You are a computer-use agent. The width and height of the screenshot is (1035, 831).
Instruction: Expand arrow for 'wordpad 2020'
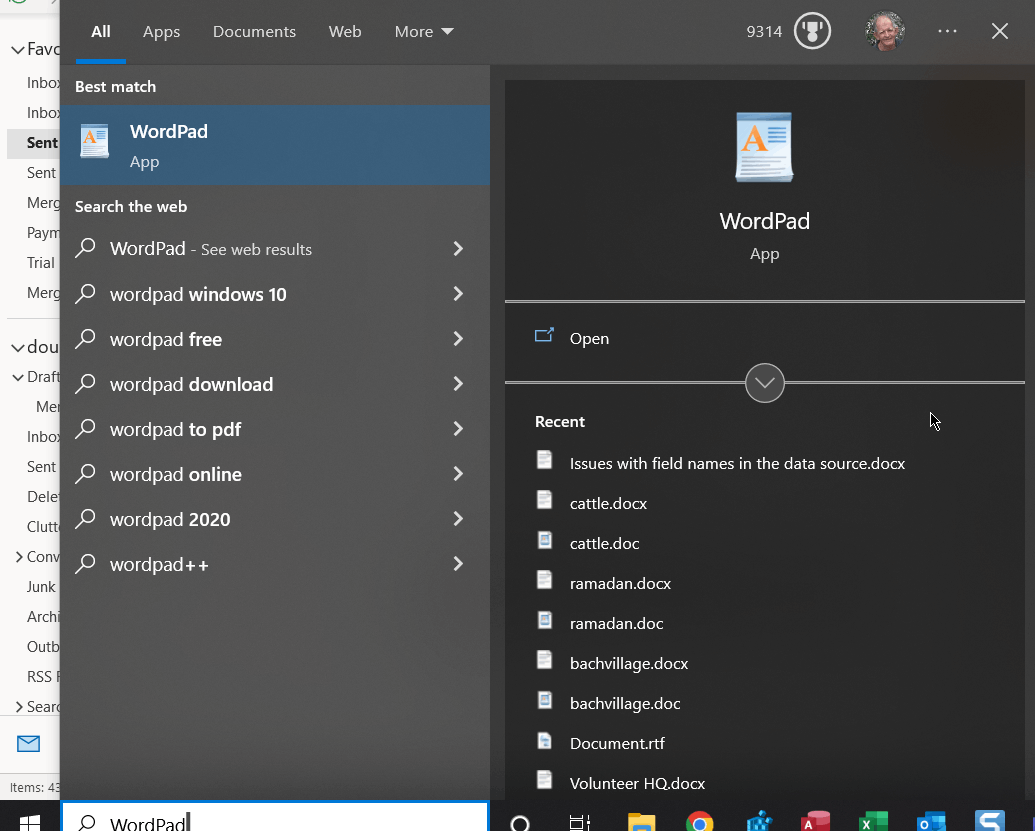click(x=458, y=519)
